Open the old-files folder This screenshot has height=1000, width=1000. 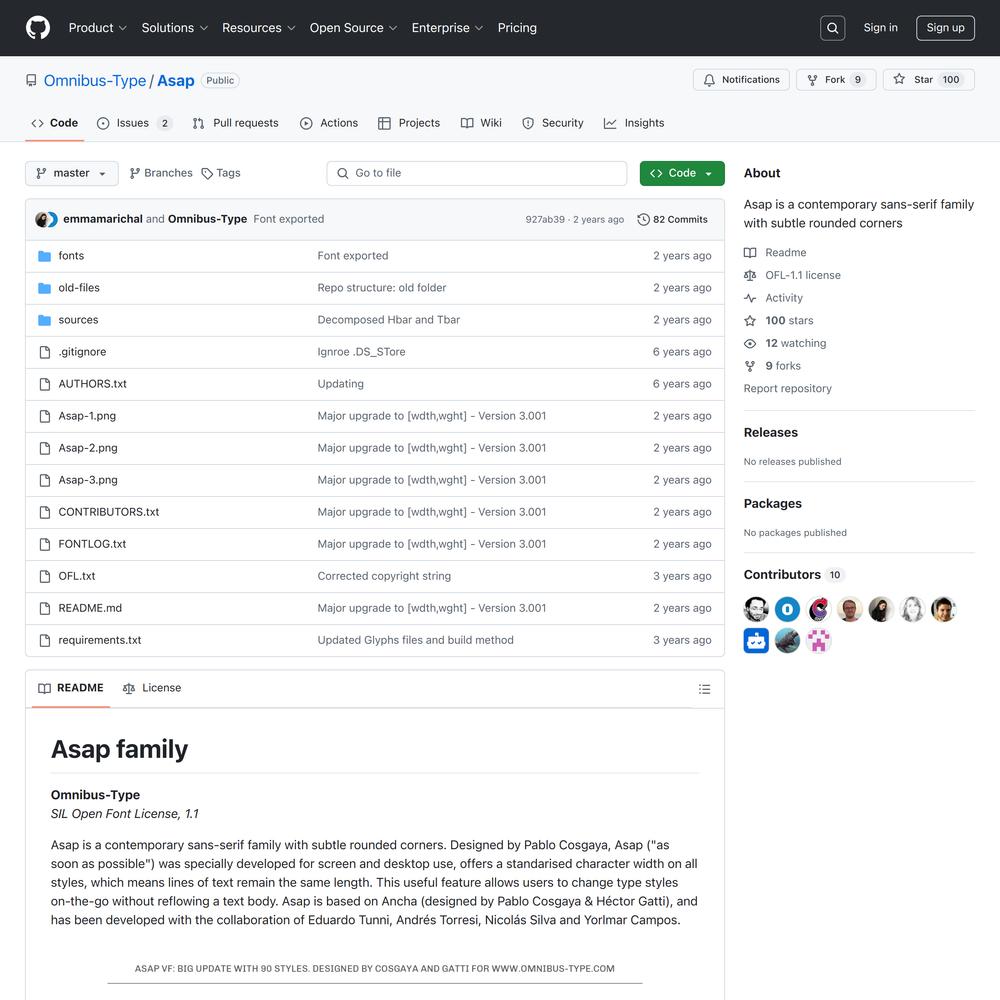pyautogui.click(x=79, y=288)
